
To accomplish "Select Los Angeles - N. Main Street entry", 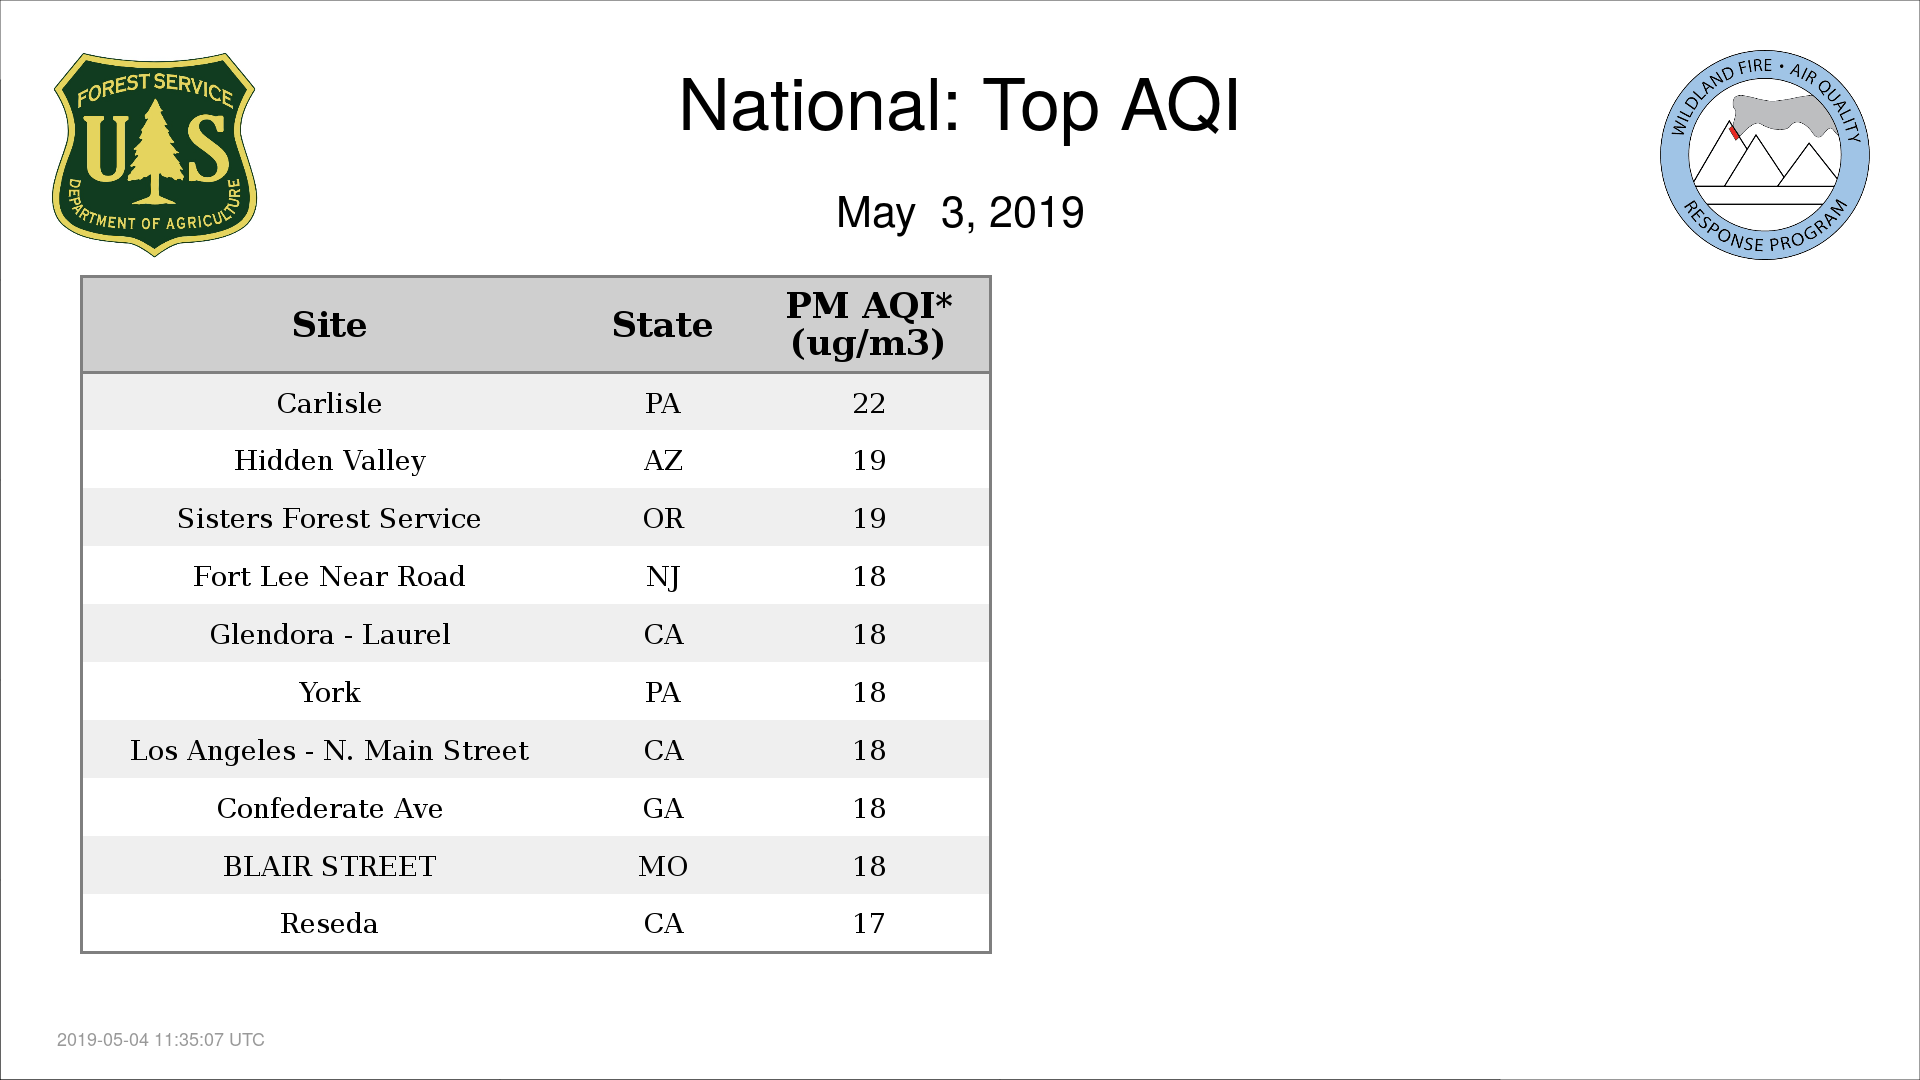I will (329, 750).
